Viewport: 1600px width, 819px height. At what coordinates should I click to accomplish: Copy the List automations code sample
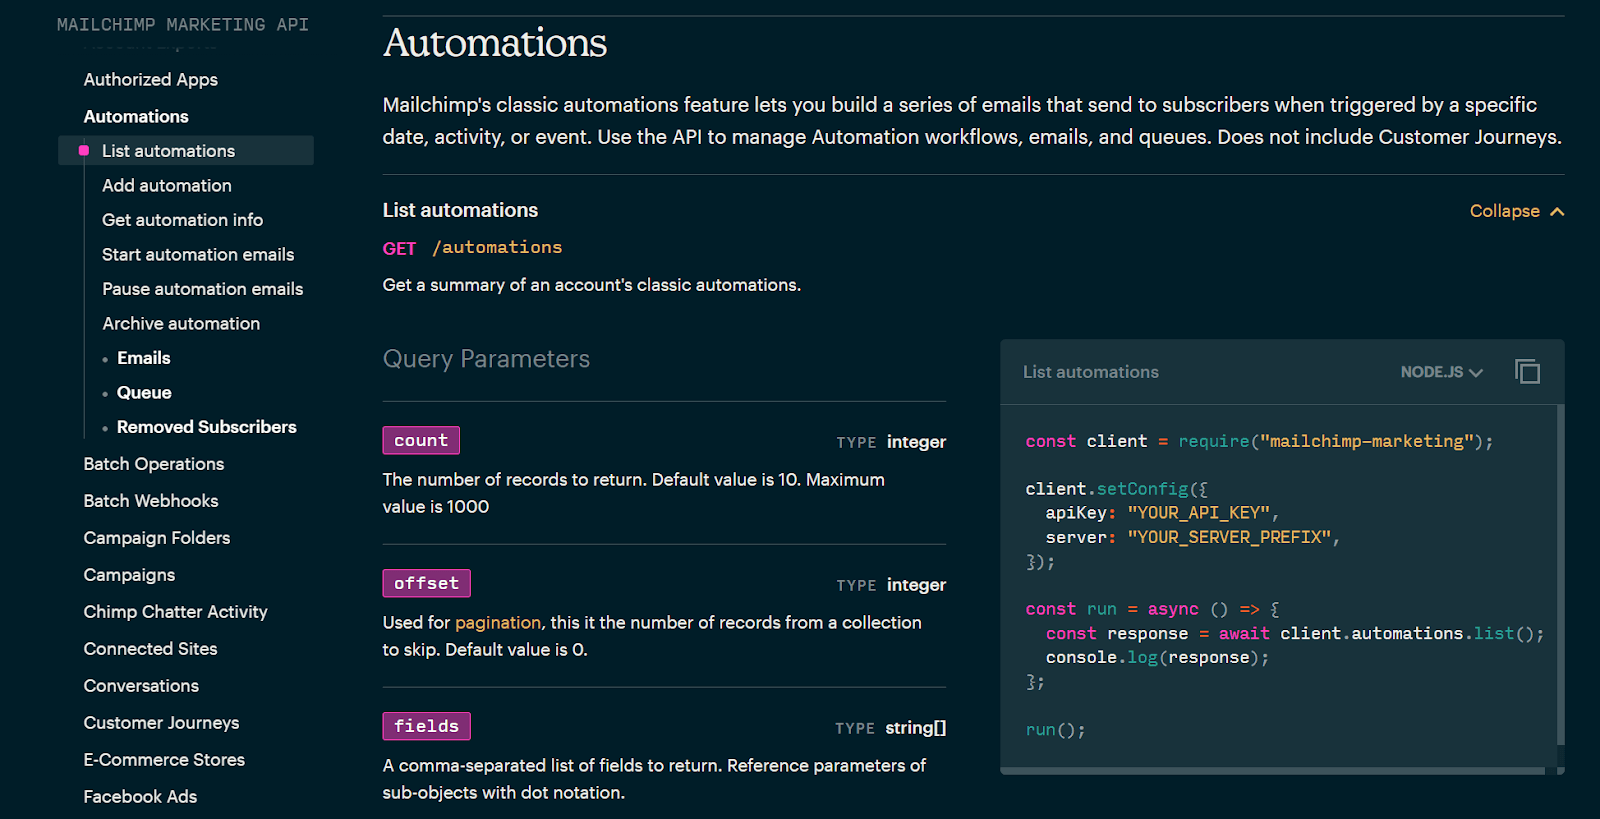1527,372
